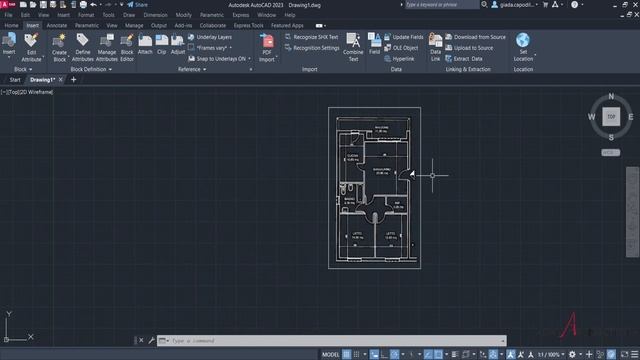Click Underlay Layers
Viewport: 640px width, 360px height.
click(210, 37)
